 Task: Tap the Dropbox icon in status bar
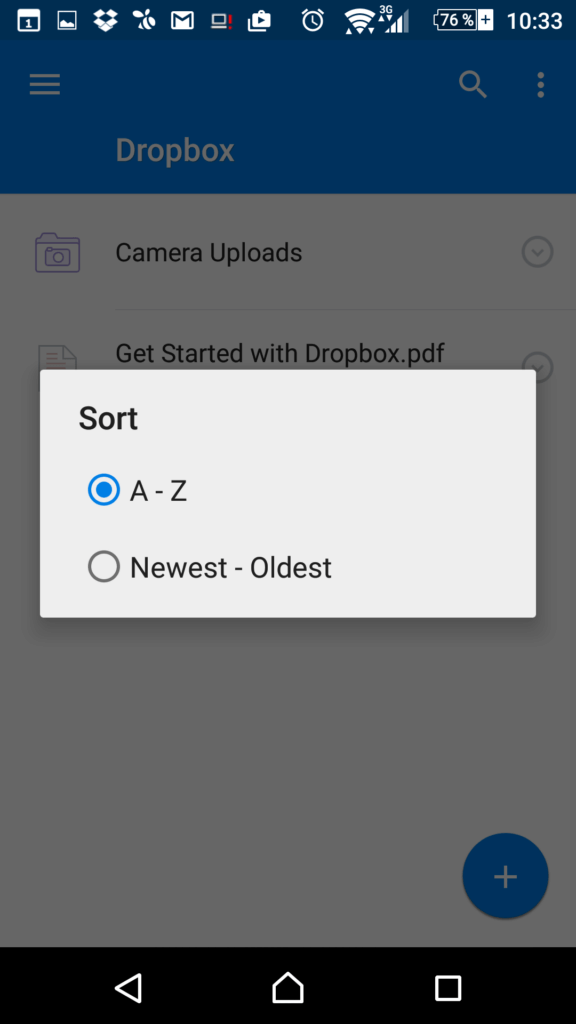[x=105, y=21]
